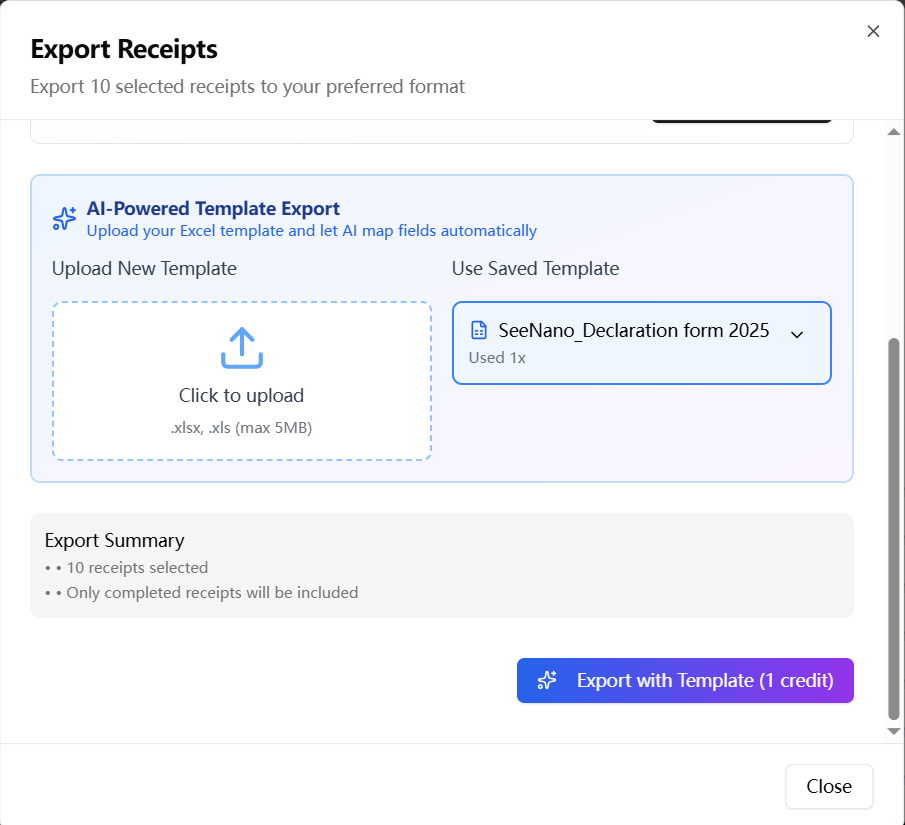Viewport: 905px width, 825px height.
Task: Click the spreadsheet icon next to SeeNano_Declaration form 2025
Action: [477, 330]
